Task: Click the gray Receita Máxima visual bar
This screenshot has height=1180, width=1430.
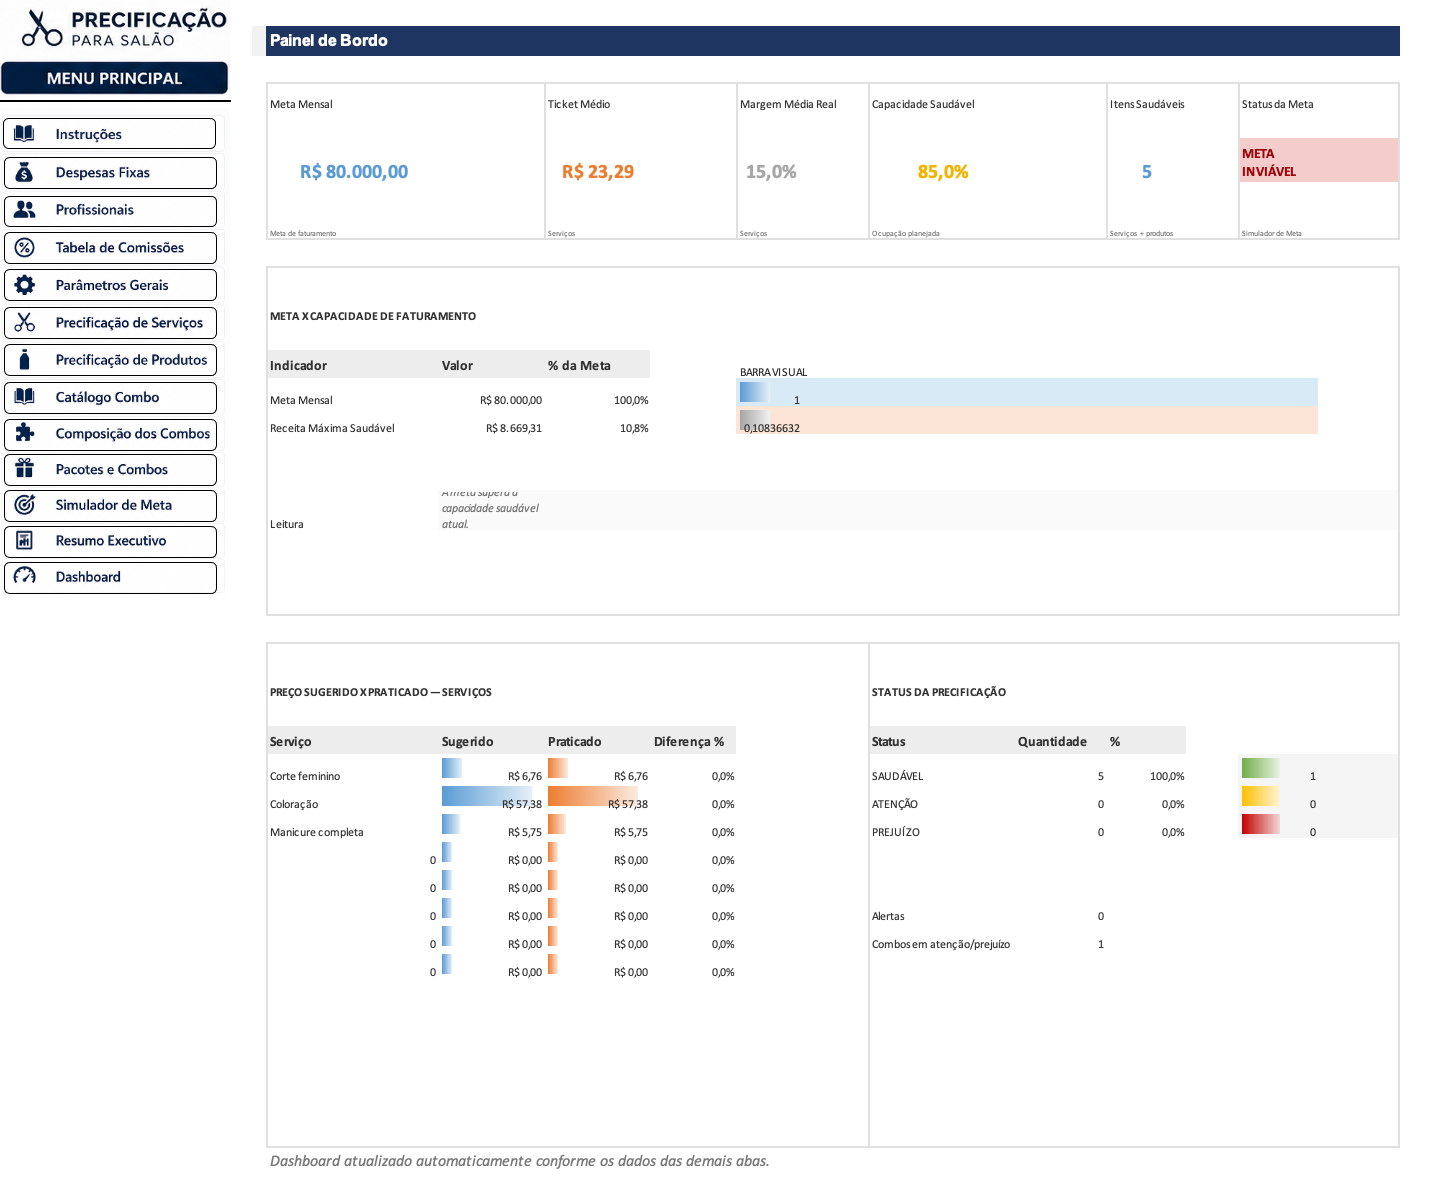Action: click(x=755, y=419)
